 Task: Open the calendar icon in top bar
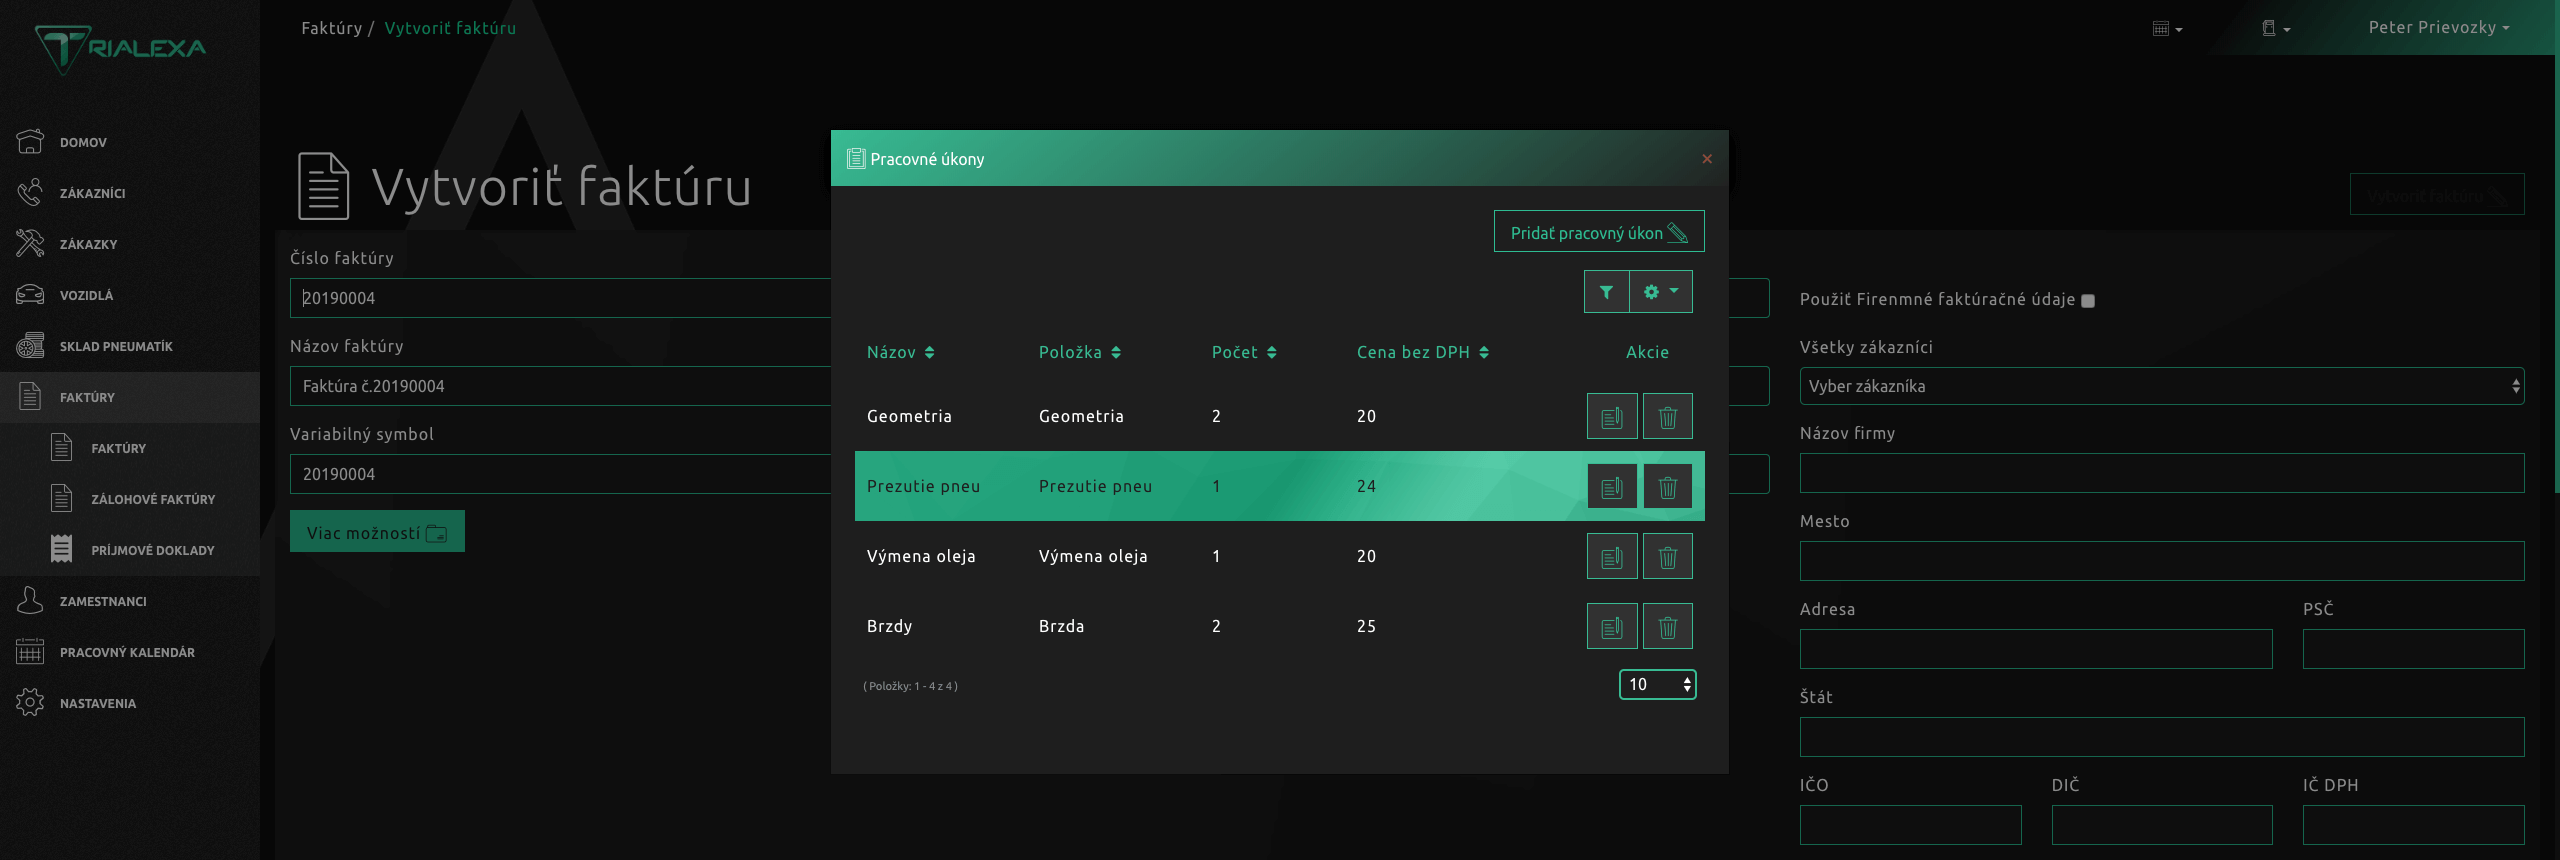point(2166,28)
